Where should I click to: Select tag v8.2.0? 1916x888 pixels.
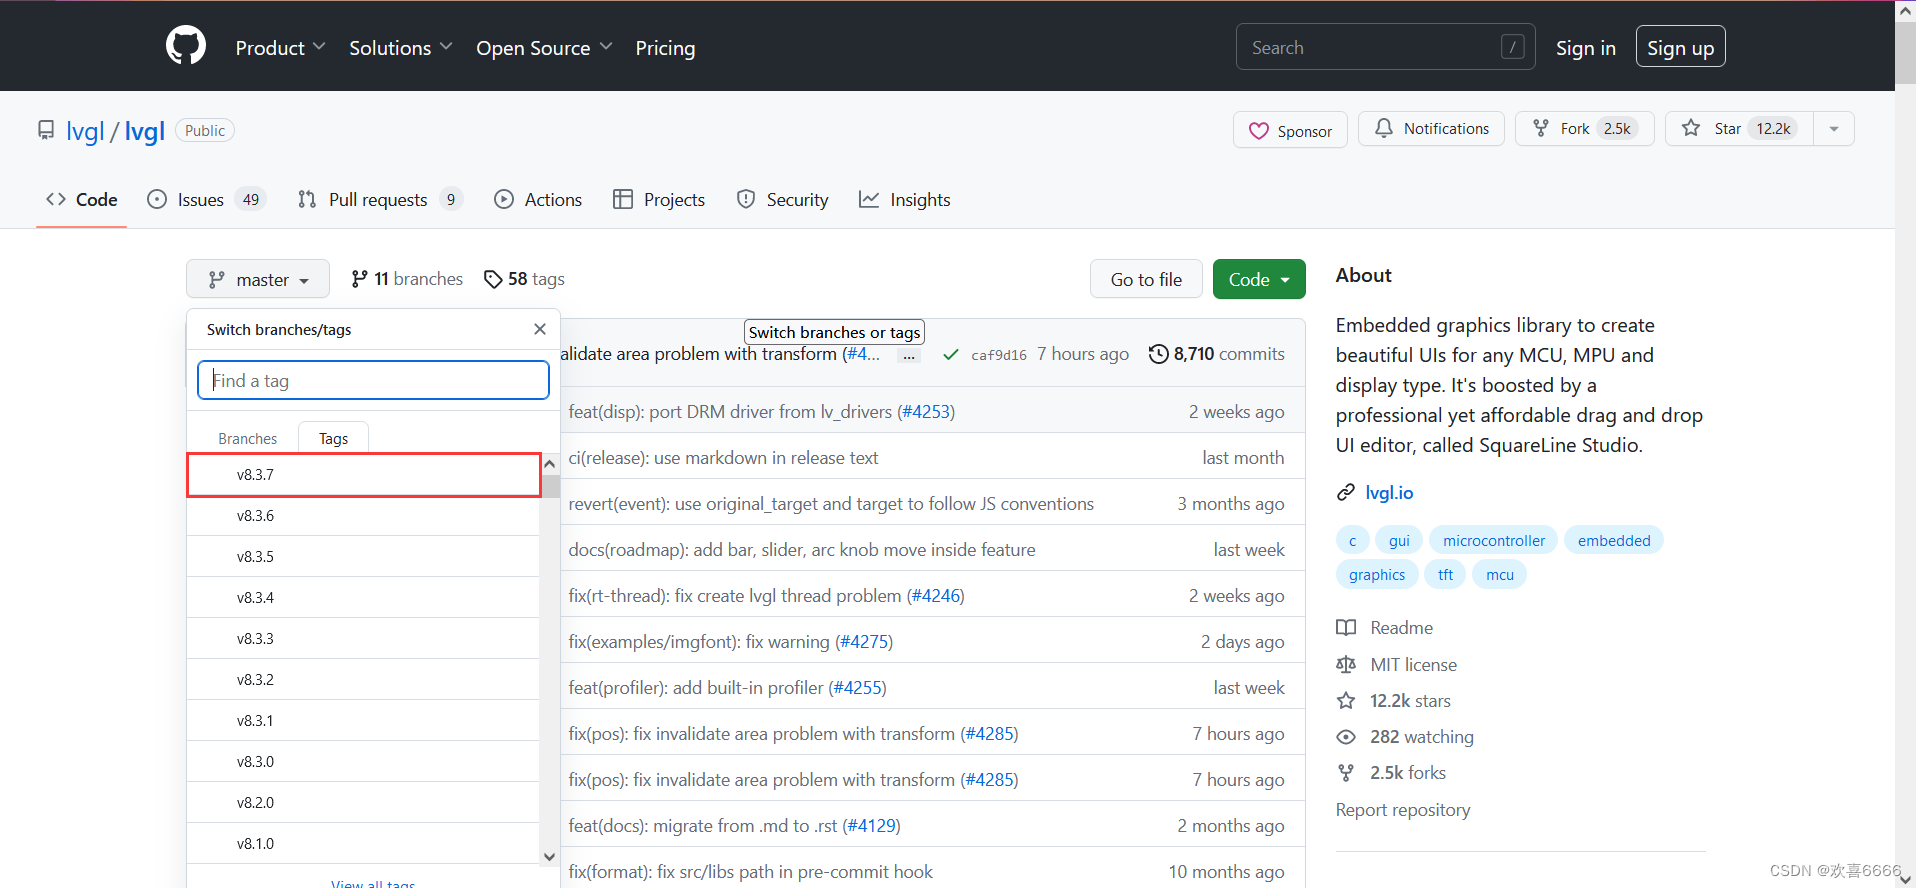tap(364, 803)
